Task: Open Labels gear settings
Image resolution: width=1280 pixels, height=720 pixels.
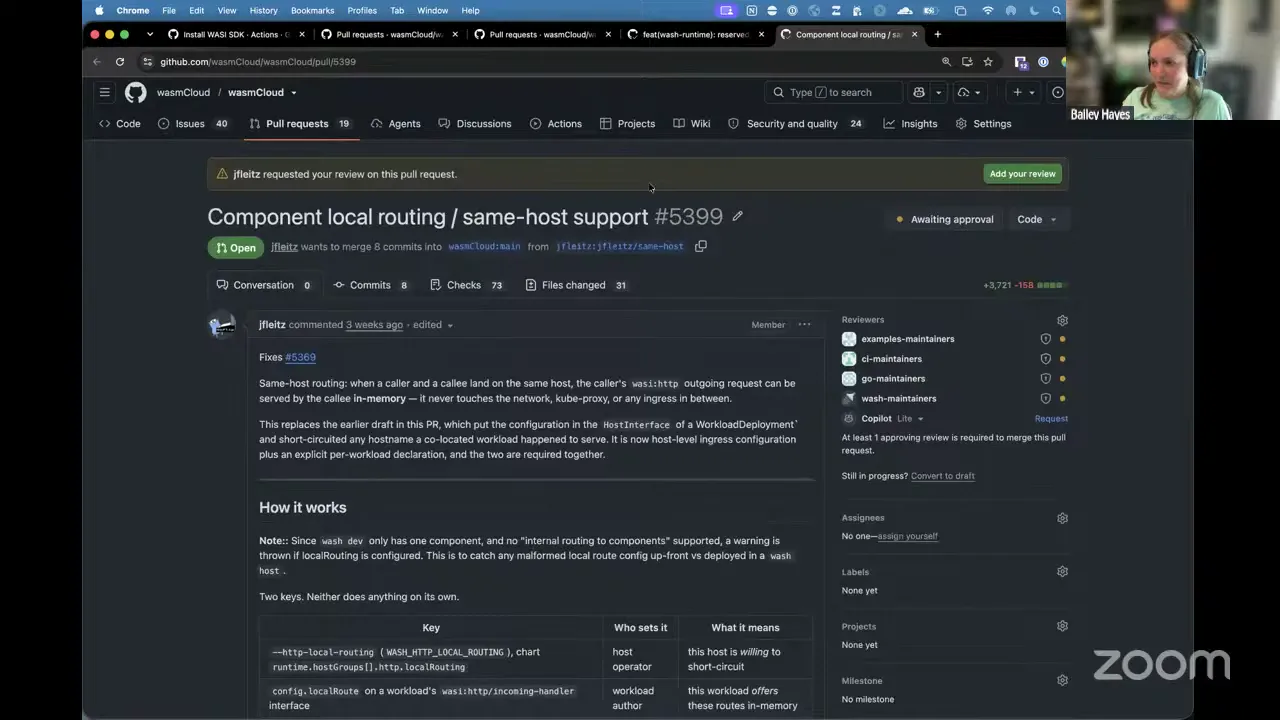Action: tap(1062, 572)
